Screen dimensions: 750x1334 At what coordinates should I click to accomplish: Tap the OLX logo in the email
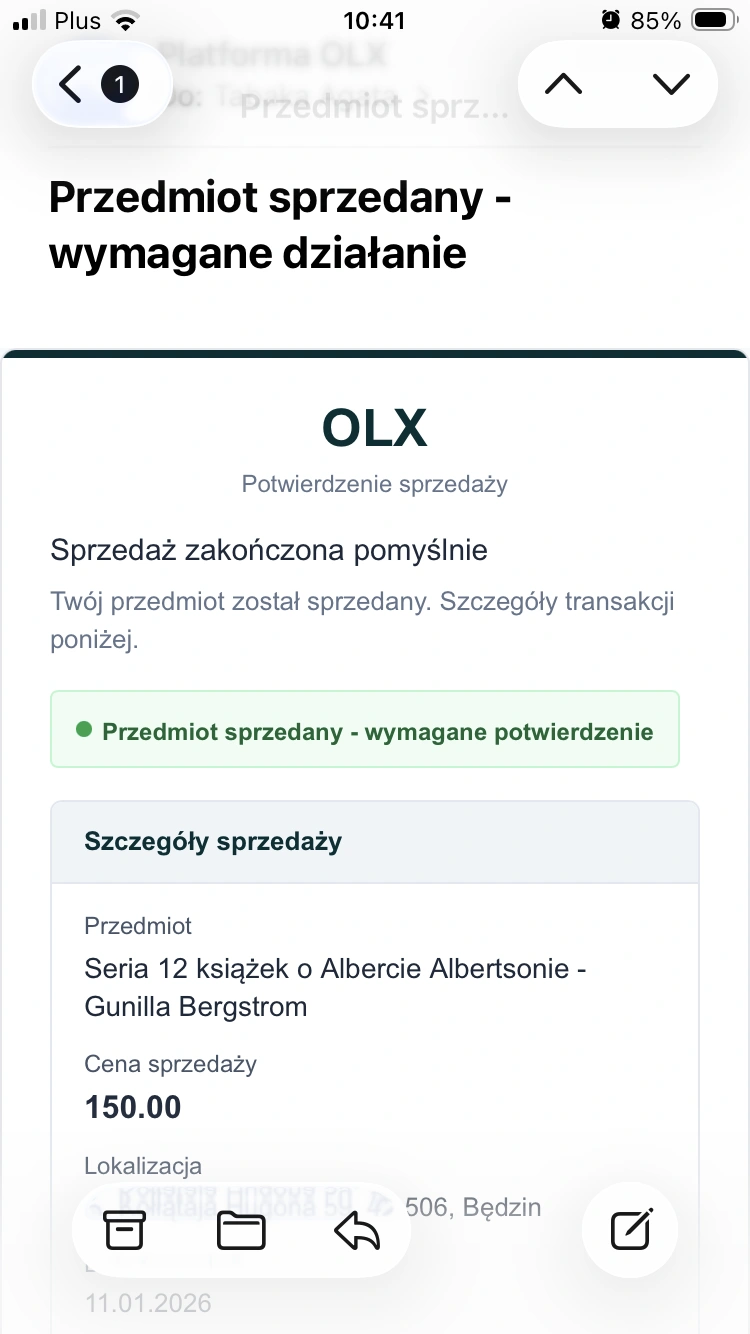(x=374, y=428)
